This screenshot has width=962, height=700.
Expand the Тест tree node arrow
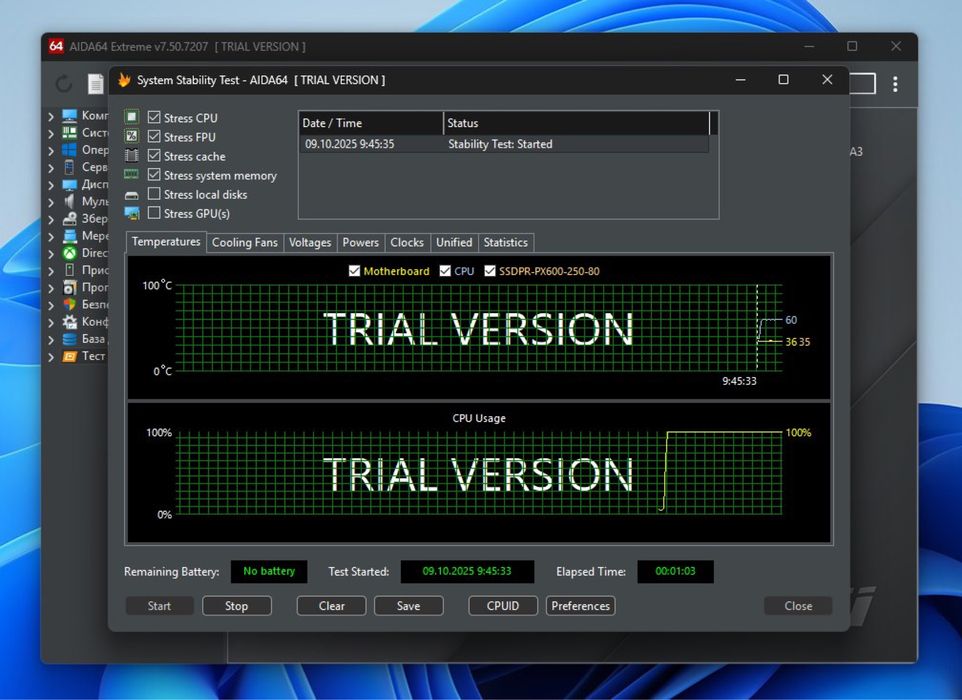point(51,356)
